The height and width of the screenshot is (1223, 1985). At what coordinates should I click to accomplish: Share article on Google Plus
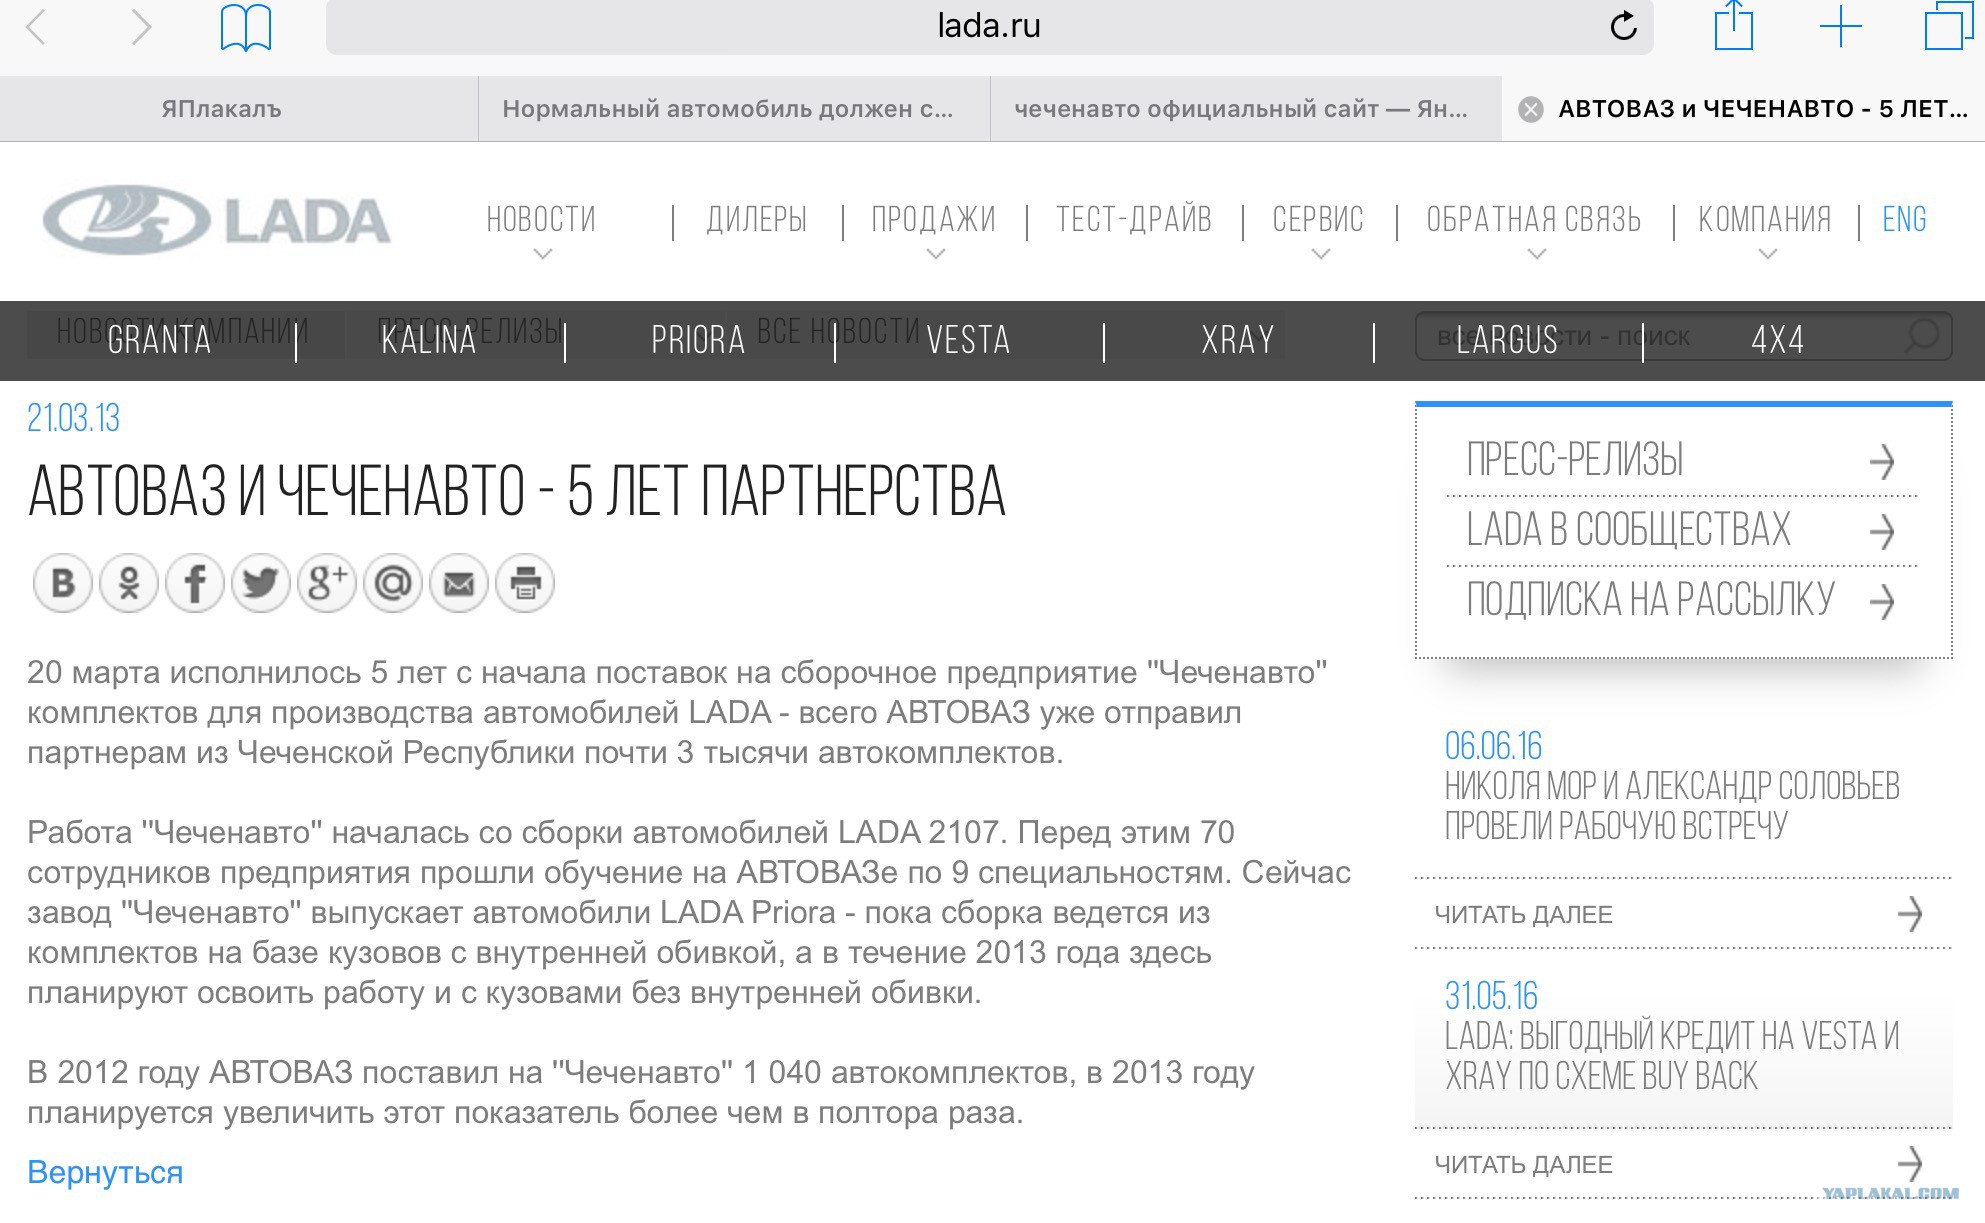pyautogui.click(x=327, y=583)
